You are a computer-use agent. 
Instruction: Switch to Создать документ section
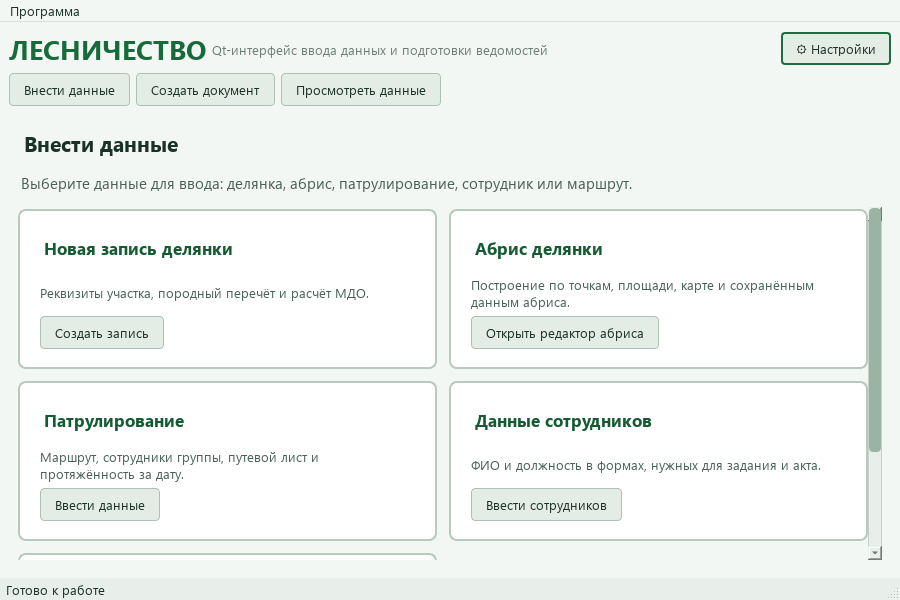point(205,90)
